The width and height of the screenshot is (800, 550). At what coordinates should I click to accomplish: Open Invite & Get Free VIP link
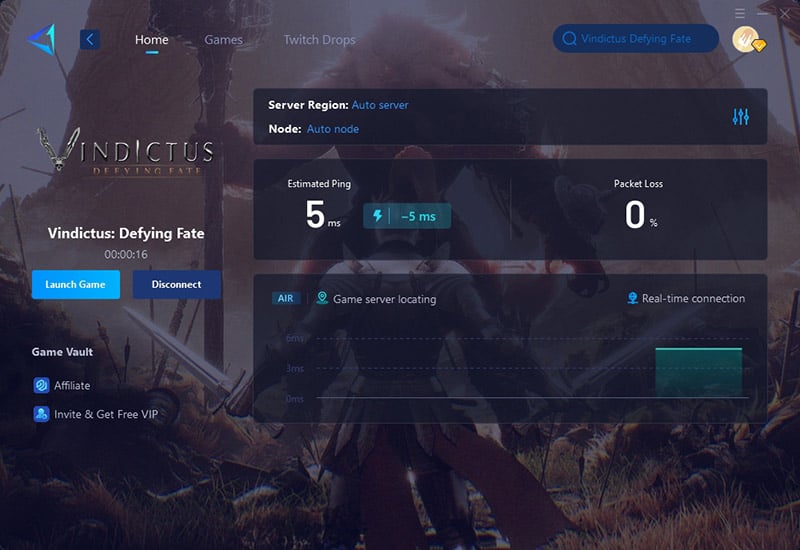point(106,414)
